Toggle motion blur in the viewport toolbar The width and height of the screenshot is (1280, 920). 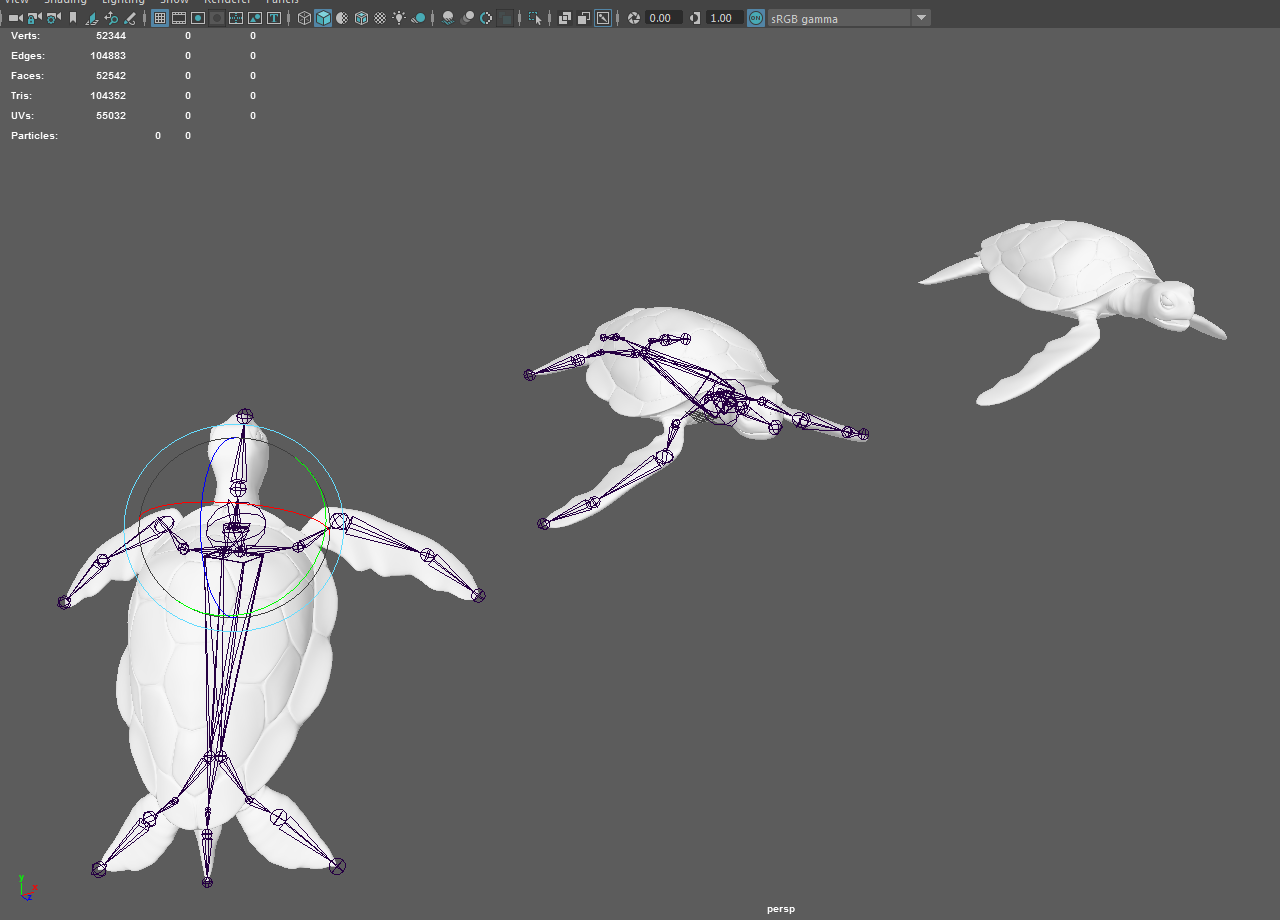(x=465, y=17)
